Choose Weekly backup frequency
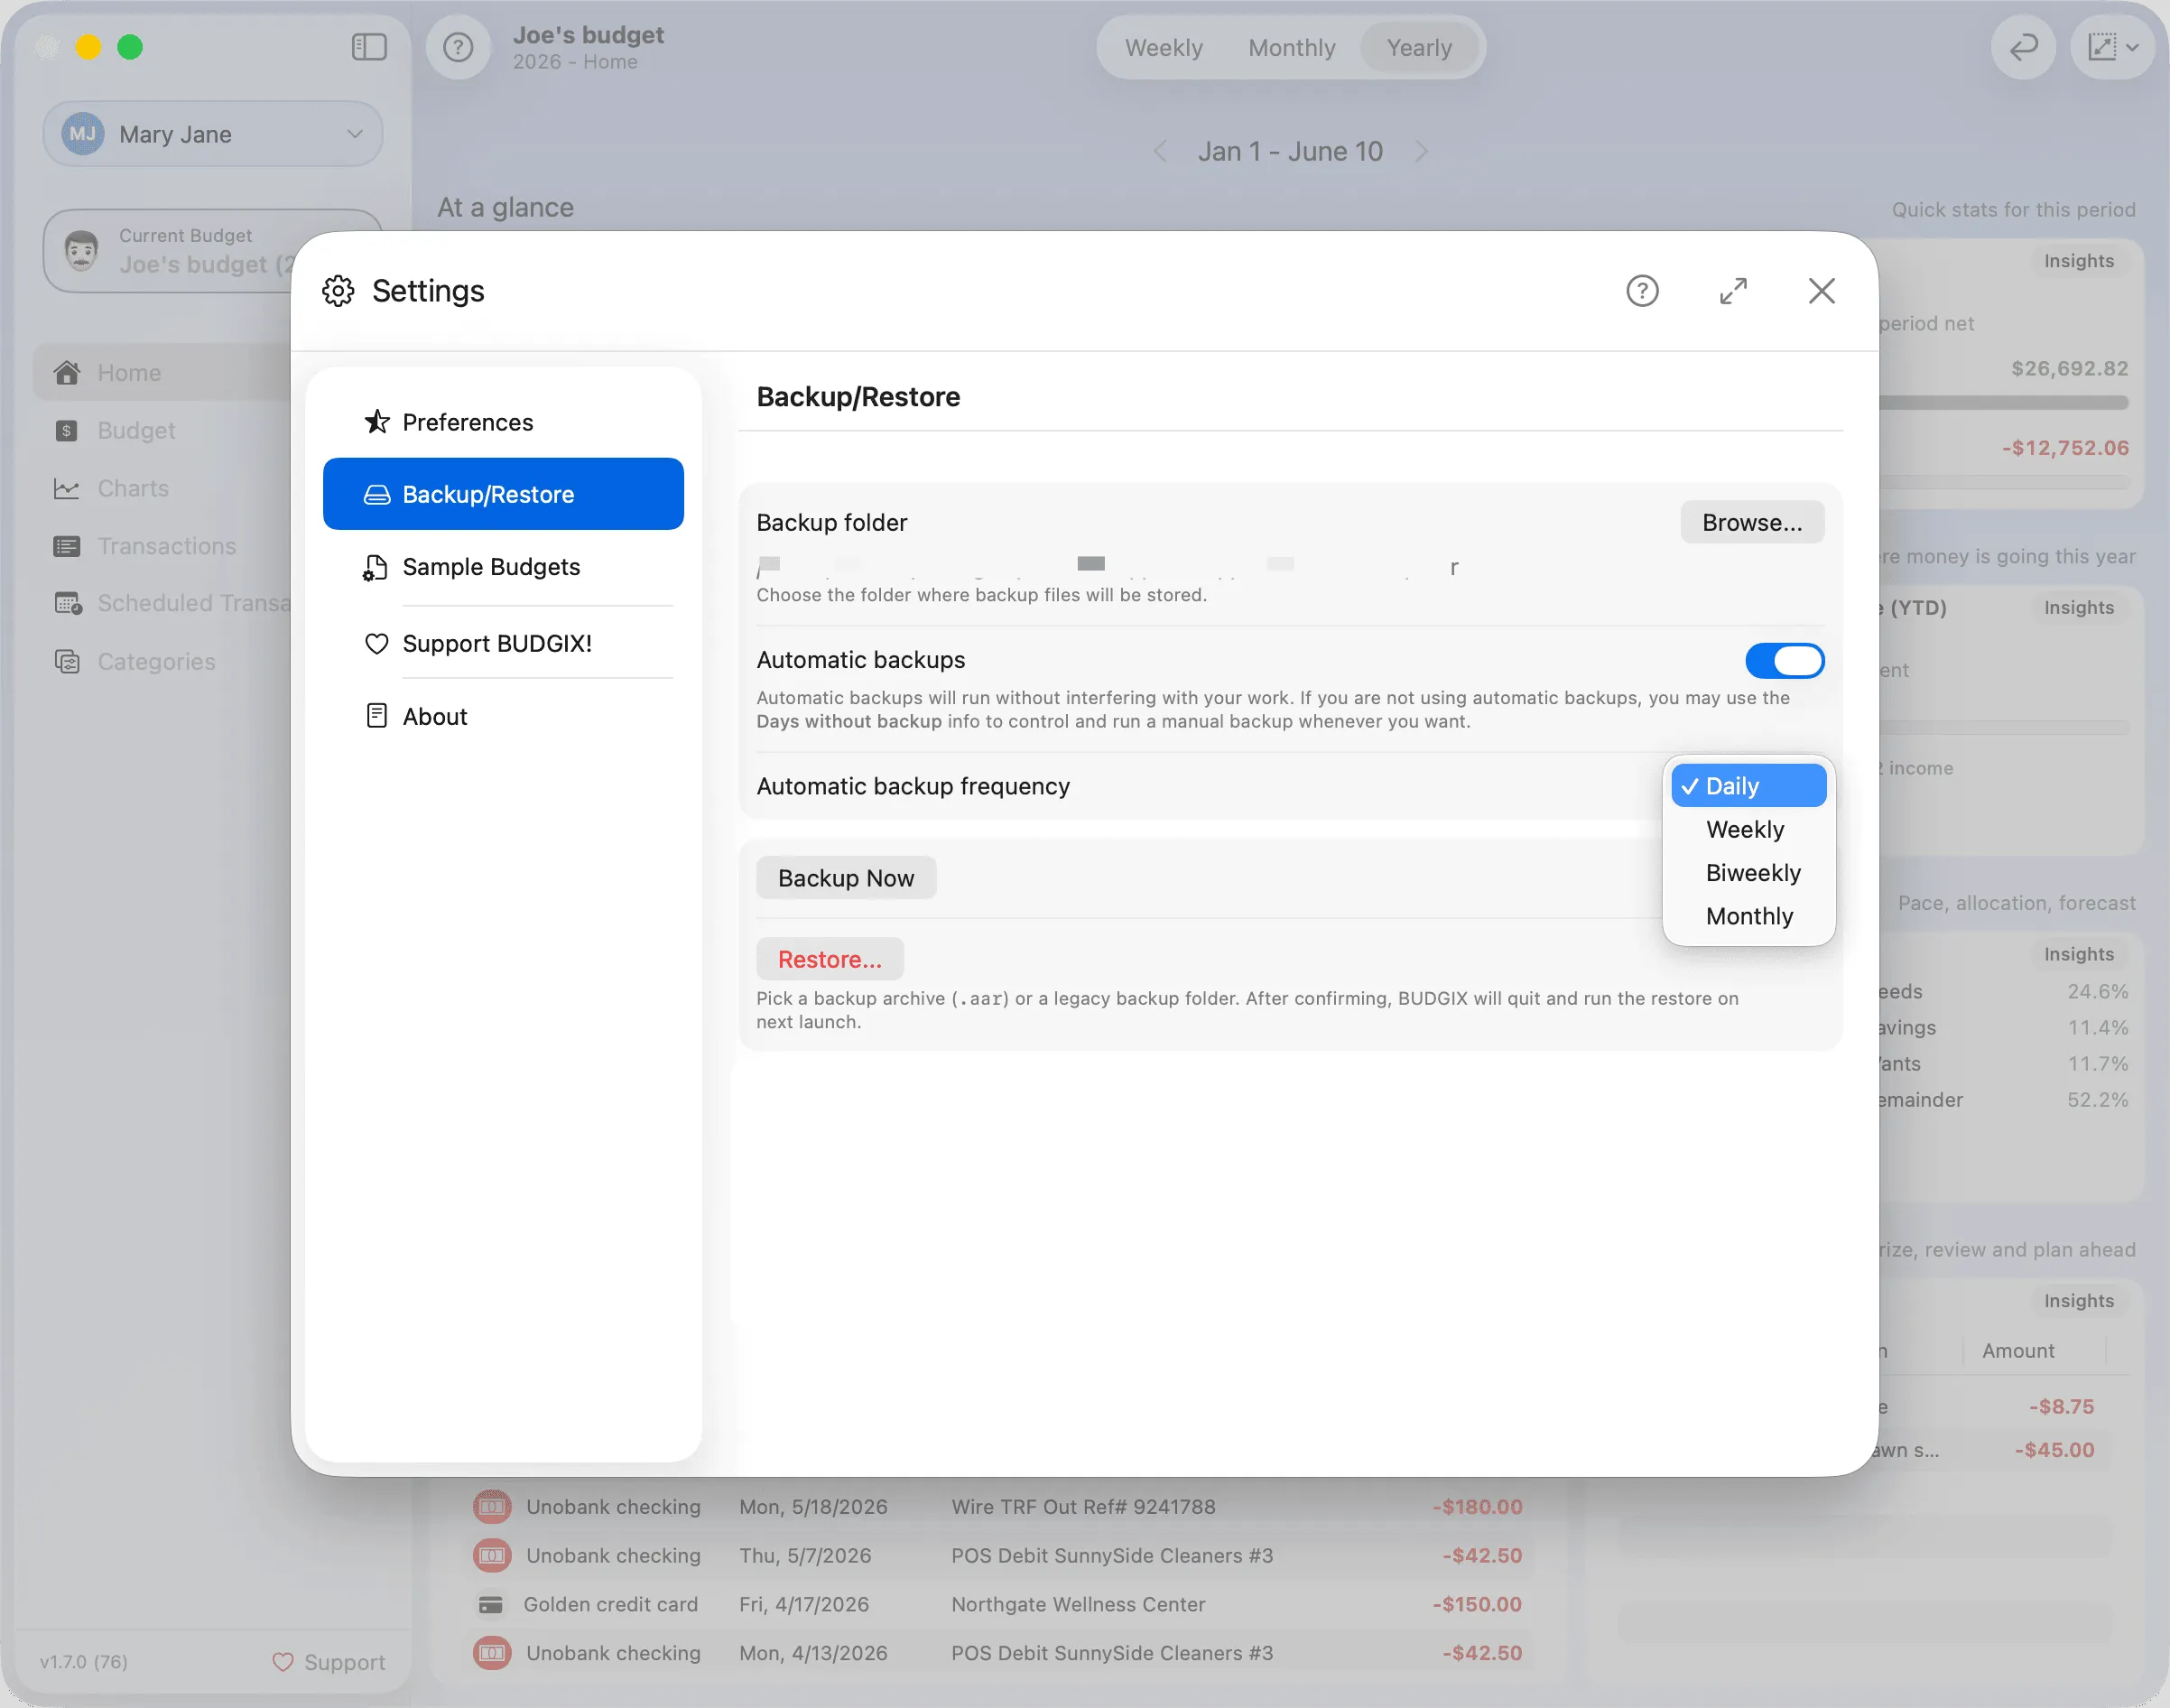Screen dimensions: 2170x1708 click(x=1748, y=829)
